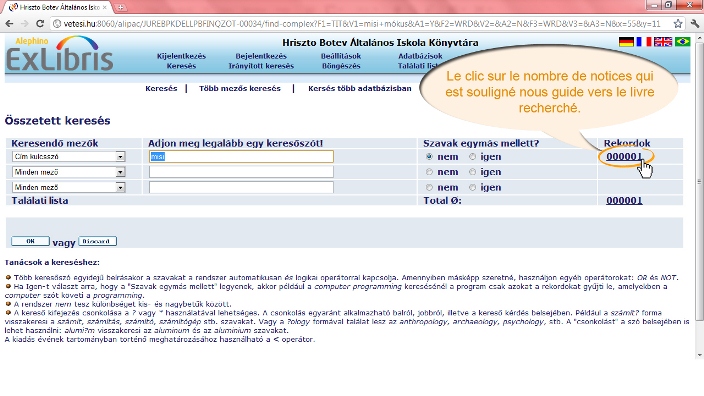The width and height of the screenshot is (704, 396).
Task: Select 'Kersés több adatbázisban' link
Action: (x=360, y=88)
